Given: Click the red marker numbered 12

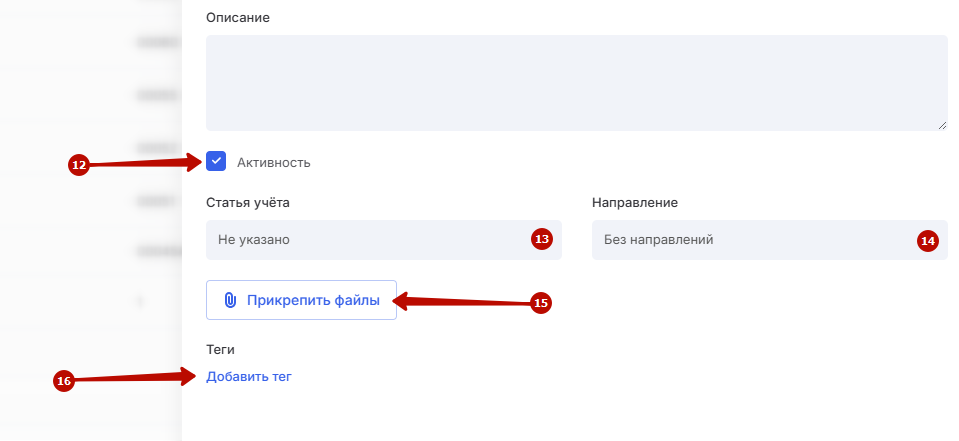Looking at the screenshot, I should 79,165.
